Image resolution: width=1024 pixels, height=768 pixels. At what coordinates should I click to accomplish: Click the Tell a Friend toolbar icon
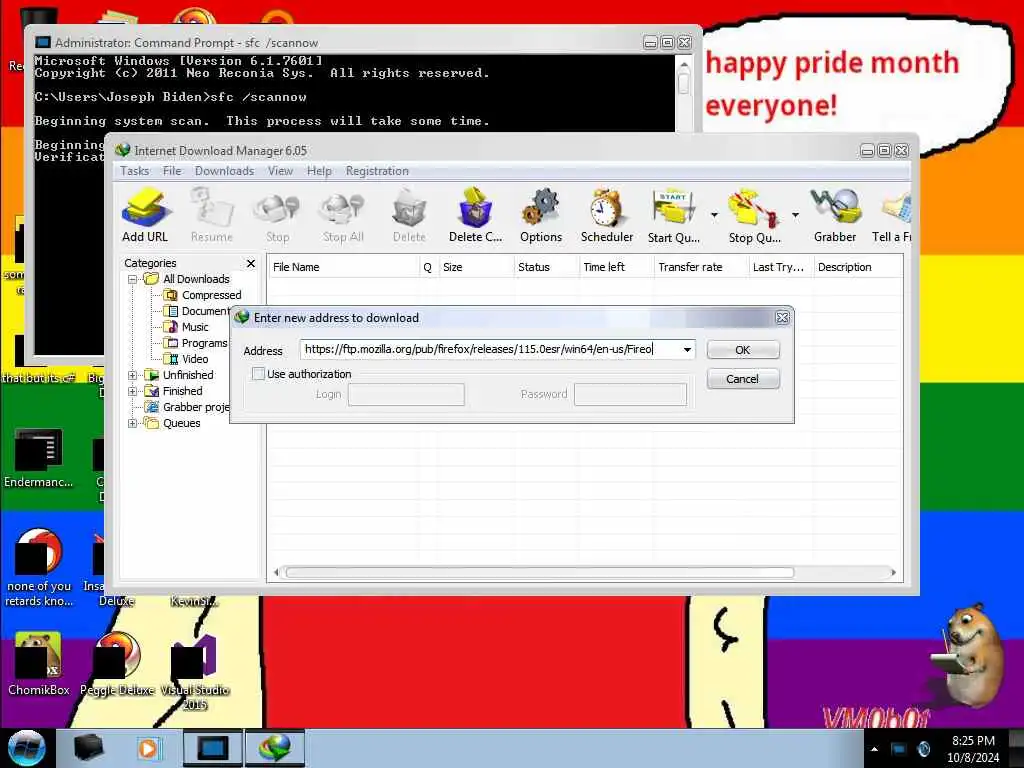coord(892,215)
